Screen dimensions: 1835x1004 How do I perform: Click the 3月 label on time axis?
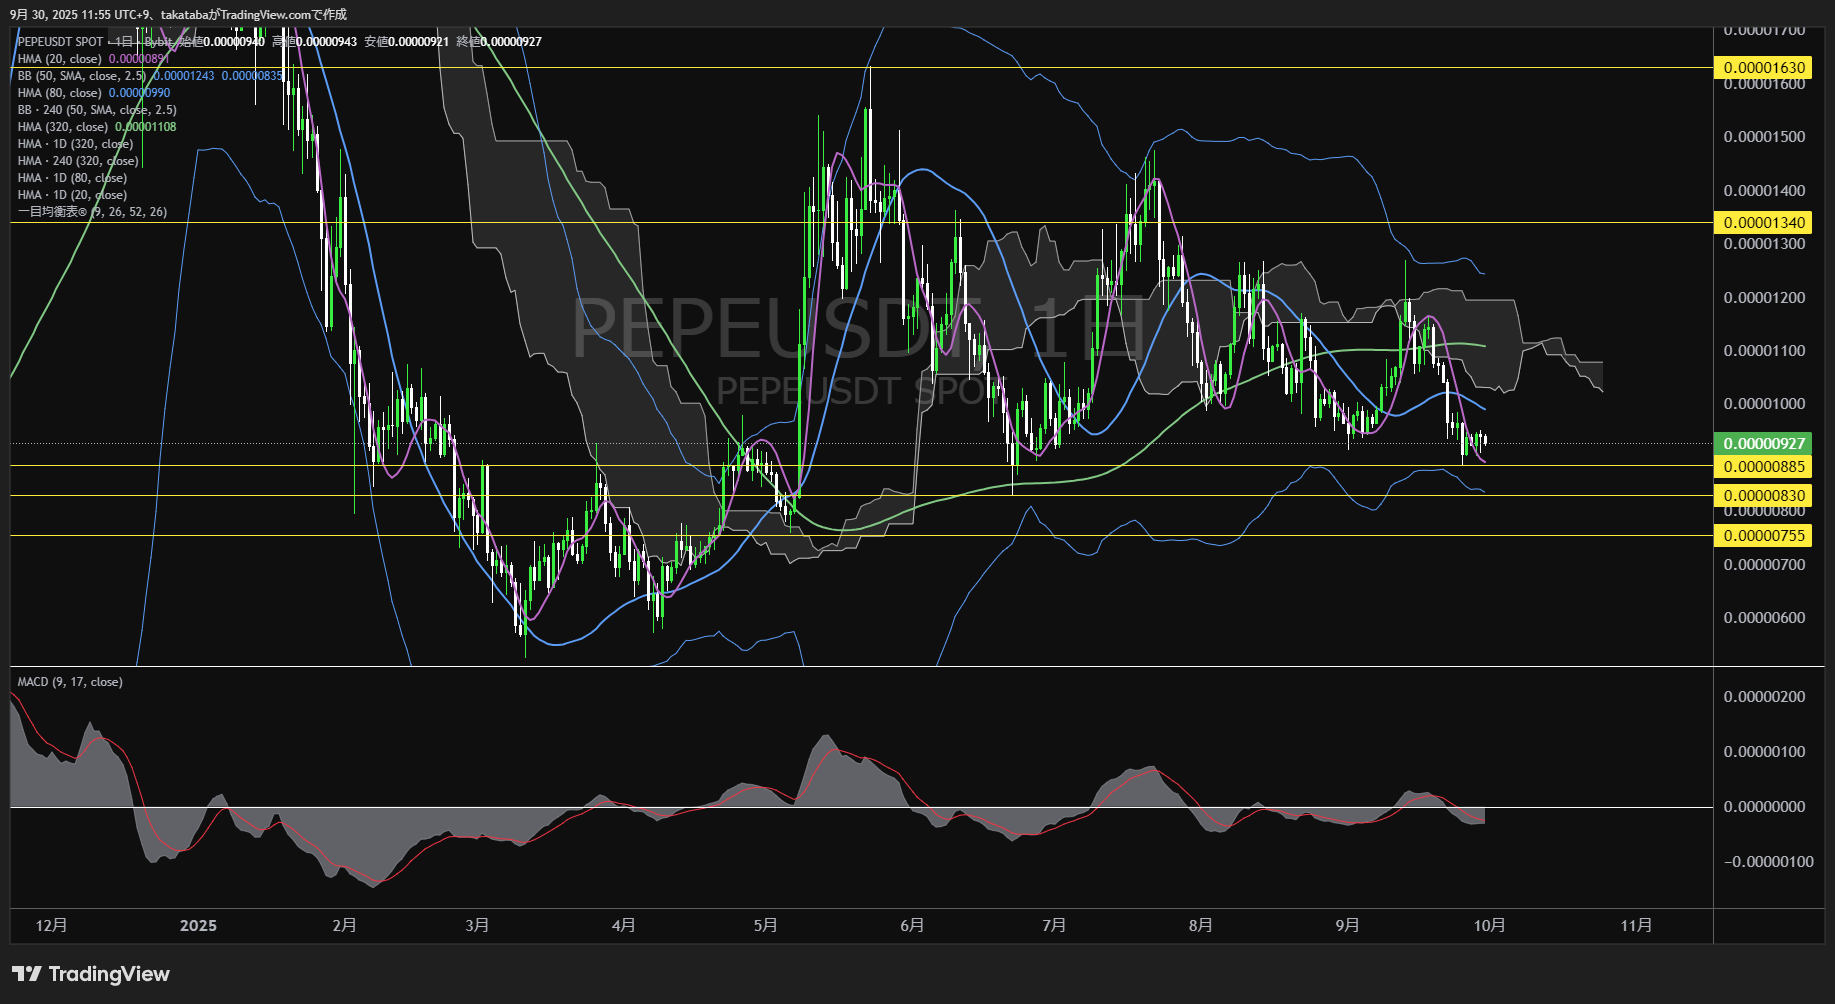(477, 926)
